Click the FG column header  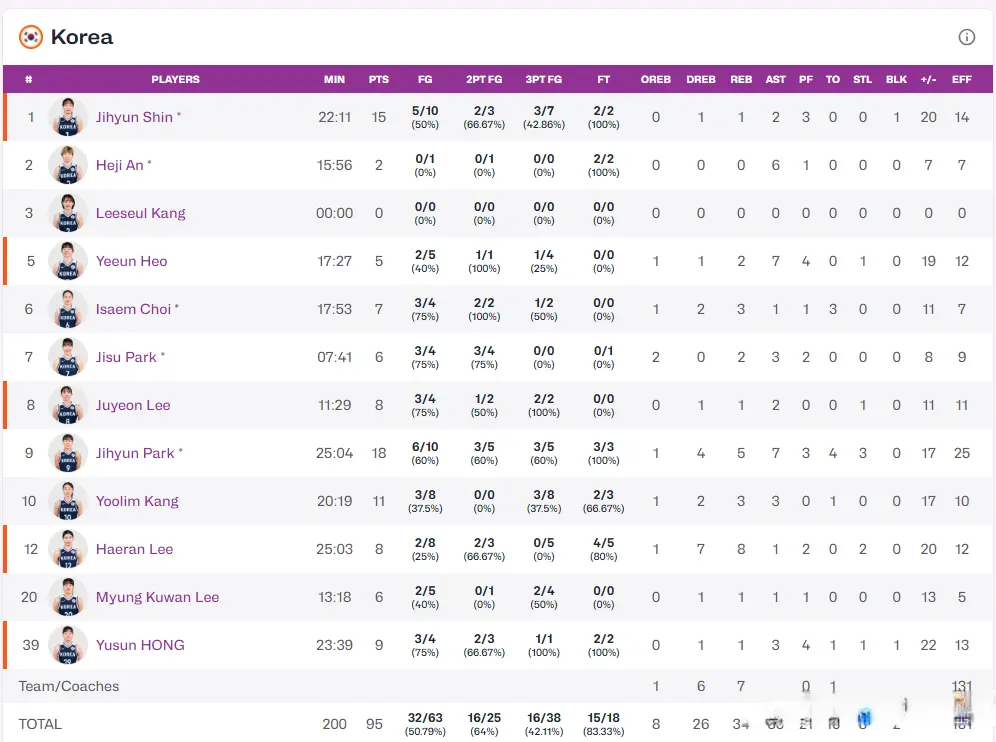click(x=425, y=79)
